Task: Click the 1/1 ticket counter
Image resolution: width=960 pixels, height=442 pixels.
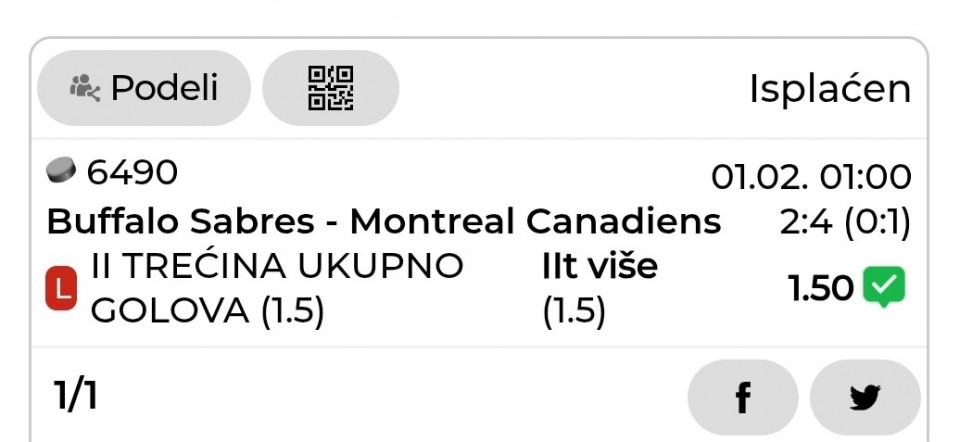Action: 75,397
